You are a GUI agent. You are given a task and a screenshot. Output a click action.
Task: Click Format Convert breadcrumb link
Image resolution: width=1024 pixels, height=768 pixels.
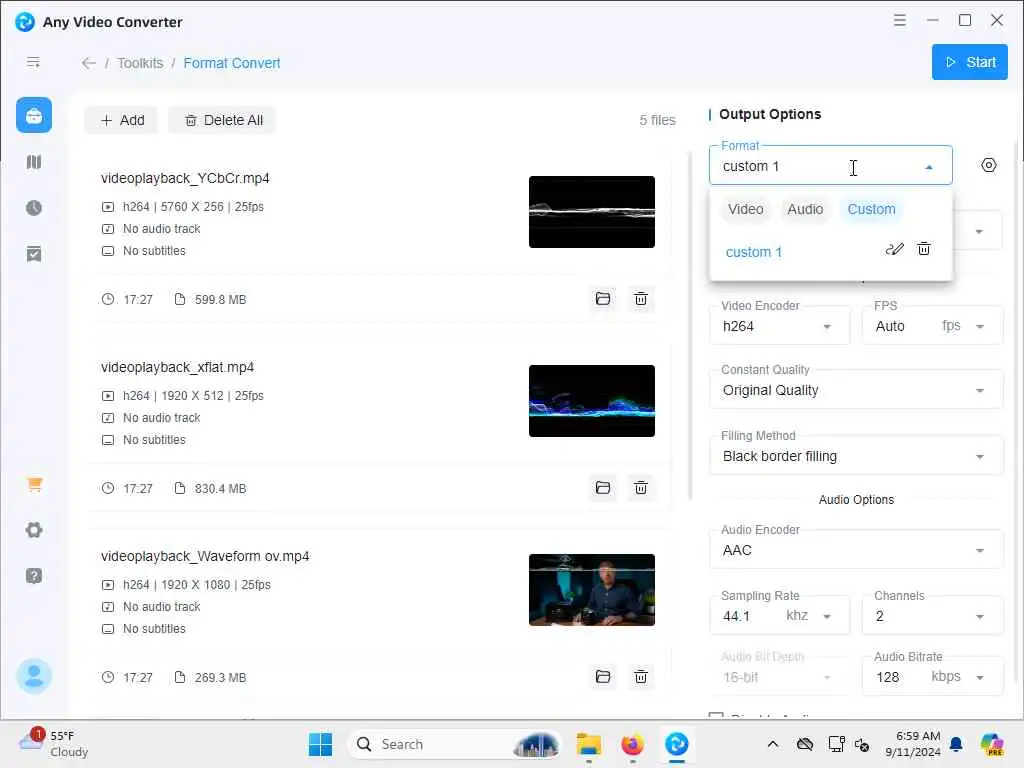(232, 63)
